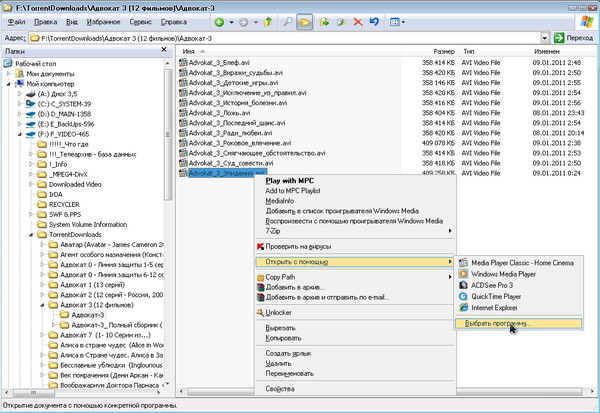Expand the (C:) C_SYSTEM-39 drive node

(20, 104)
